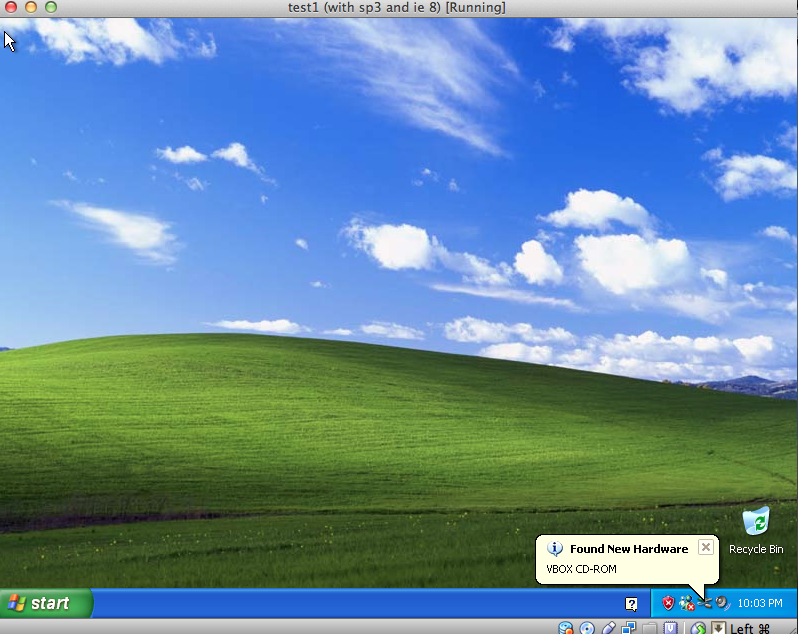The width and height of the screenshot is (798, 634).
Task: Click the Found New Hardware balloon title
Action: pyautogui.click(x=629, y=549)
